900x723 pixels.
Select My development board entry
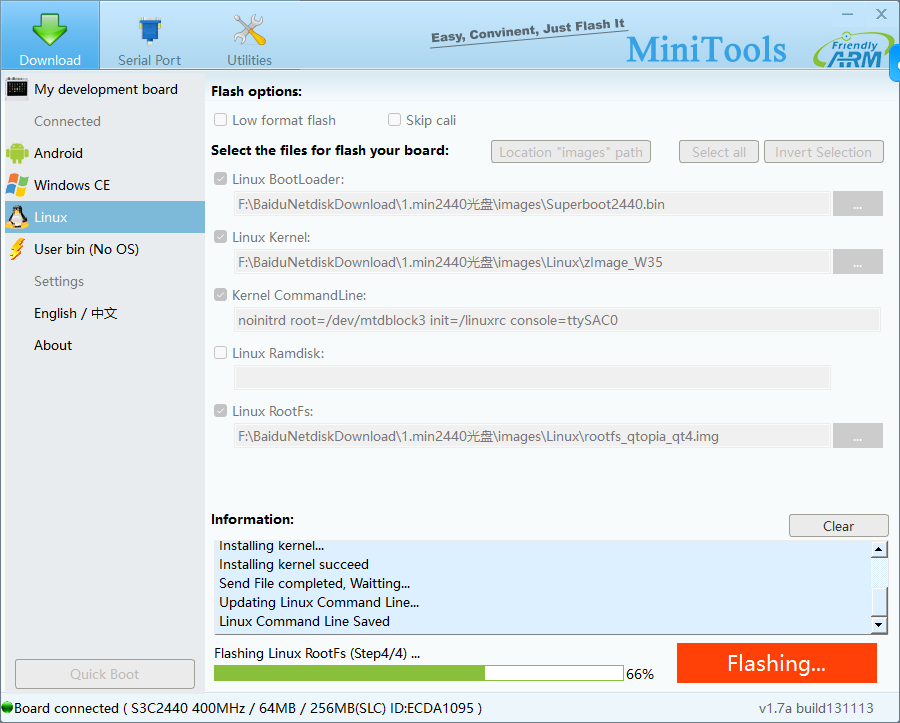pyautogui.click(x=106, y=90)
